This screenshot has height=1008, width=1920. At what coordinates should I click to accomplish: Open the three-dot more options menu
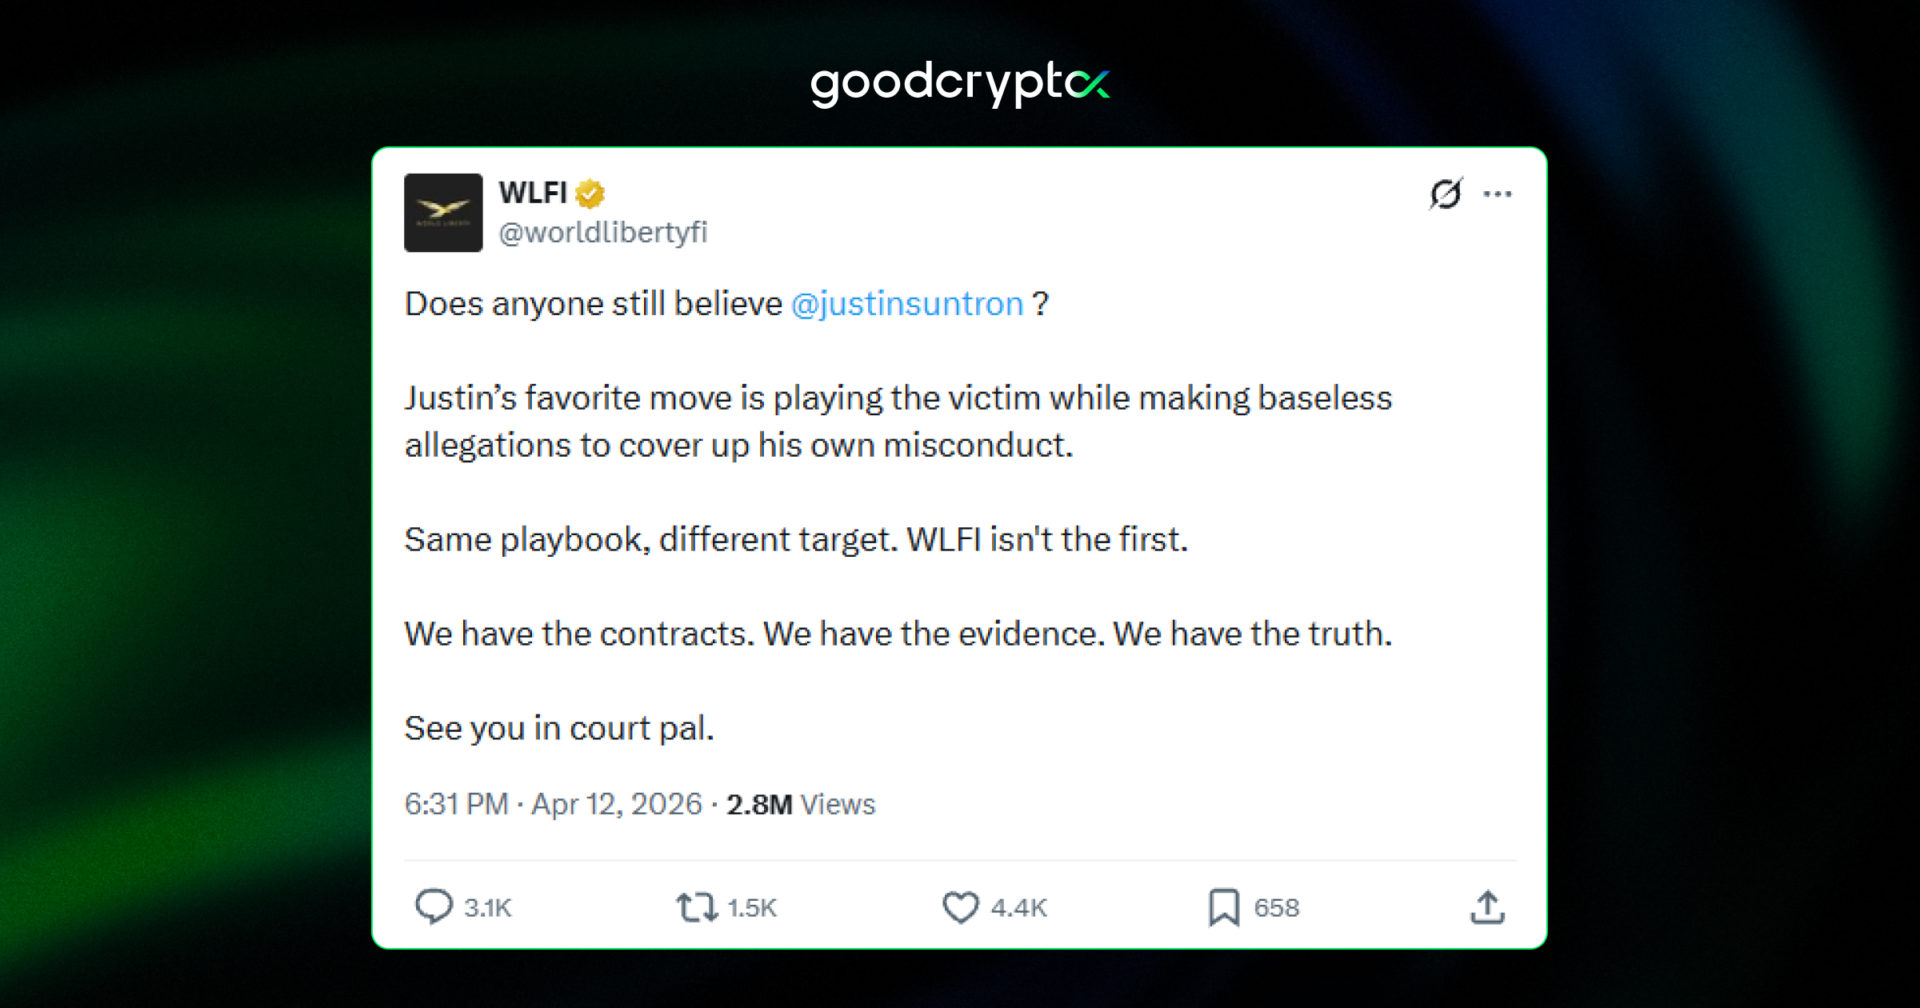(x=1497, y=194)
